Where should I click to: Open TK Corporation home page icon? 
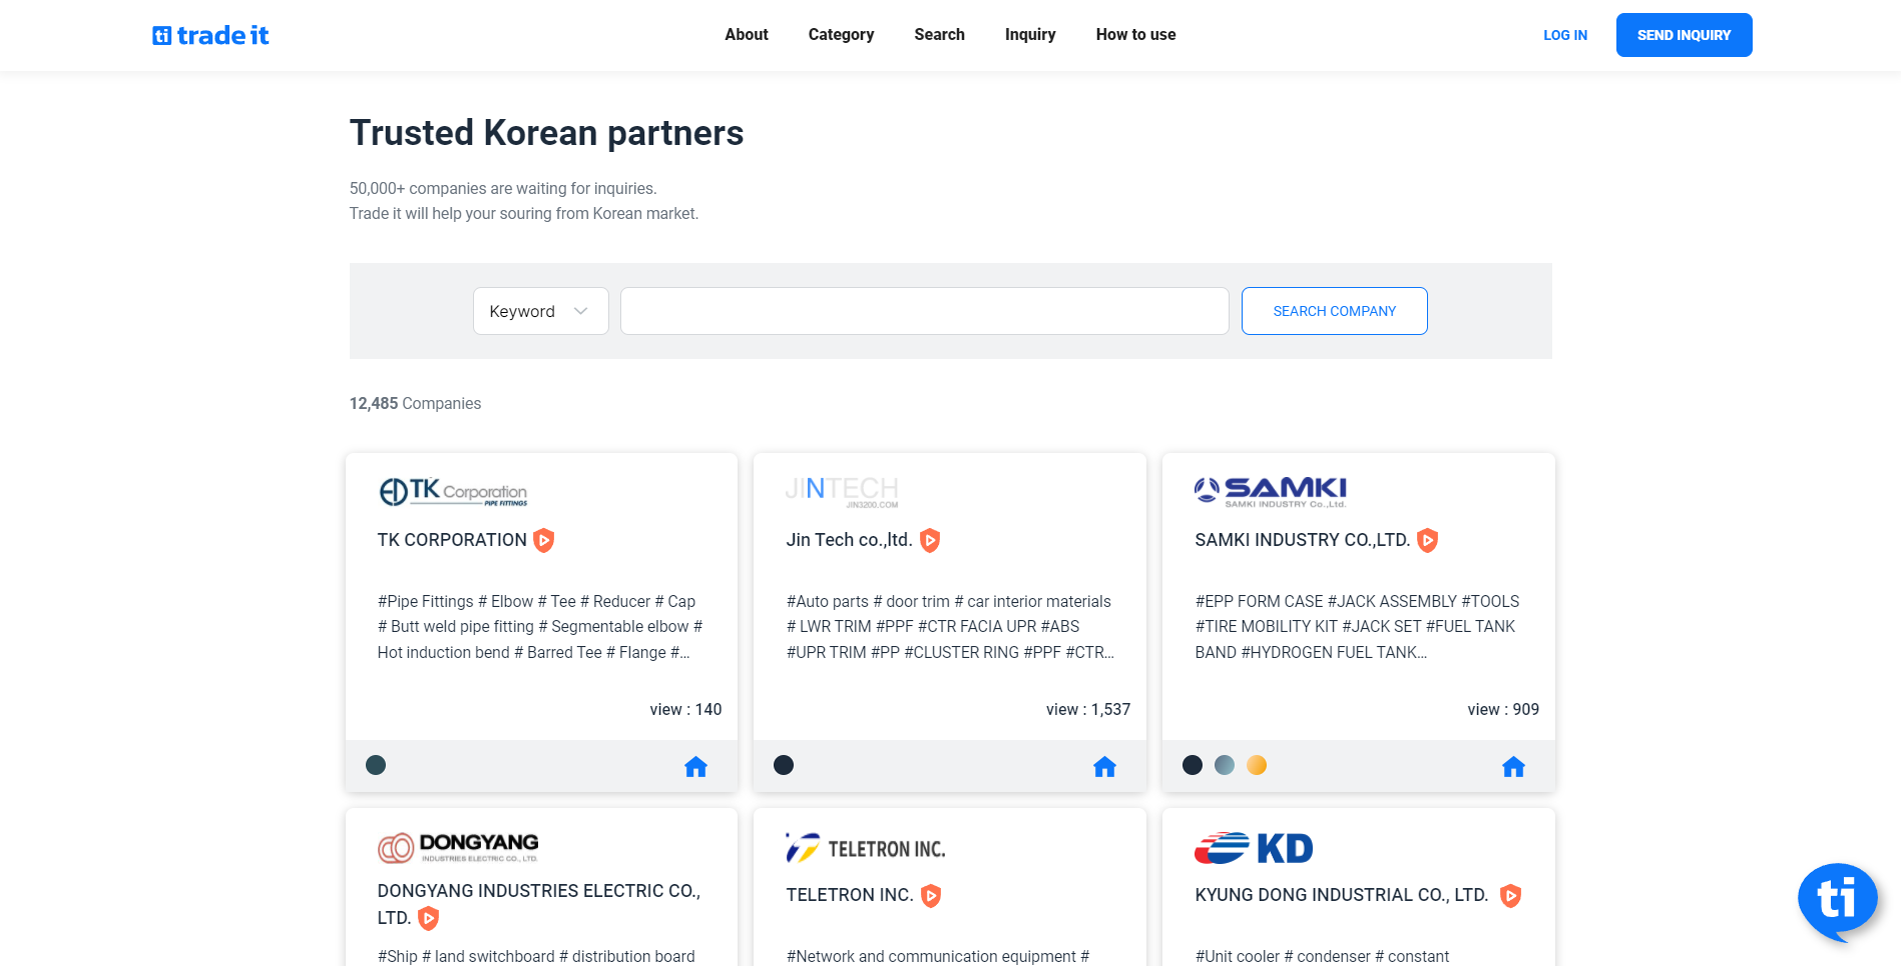click(695, 767)
